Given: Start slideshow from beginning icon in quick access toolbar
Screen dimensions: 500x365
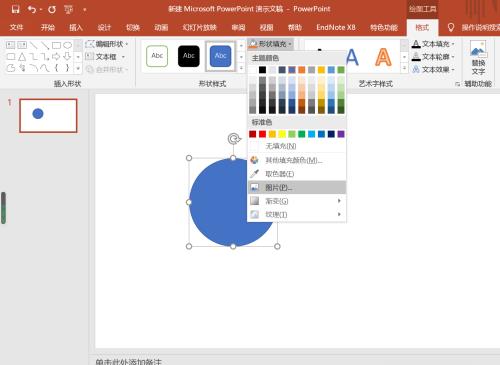Looking at the screenshot, I should 69,9.
